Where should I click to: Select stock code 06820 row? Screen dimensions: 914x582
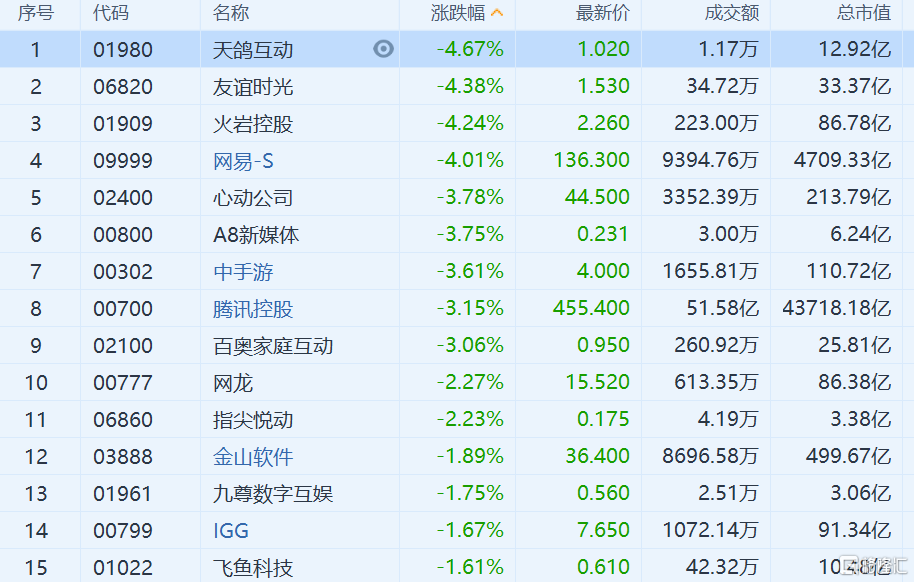123,87
